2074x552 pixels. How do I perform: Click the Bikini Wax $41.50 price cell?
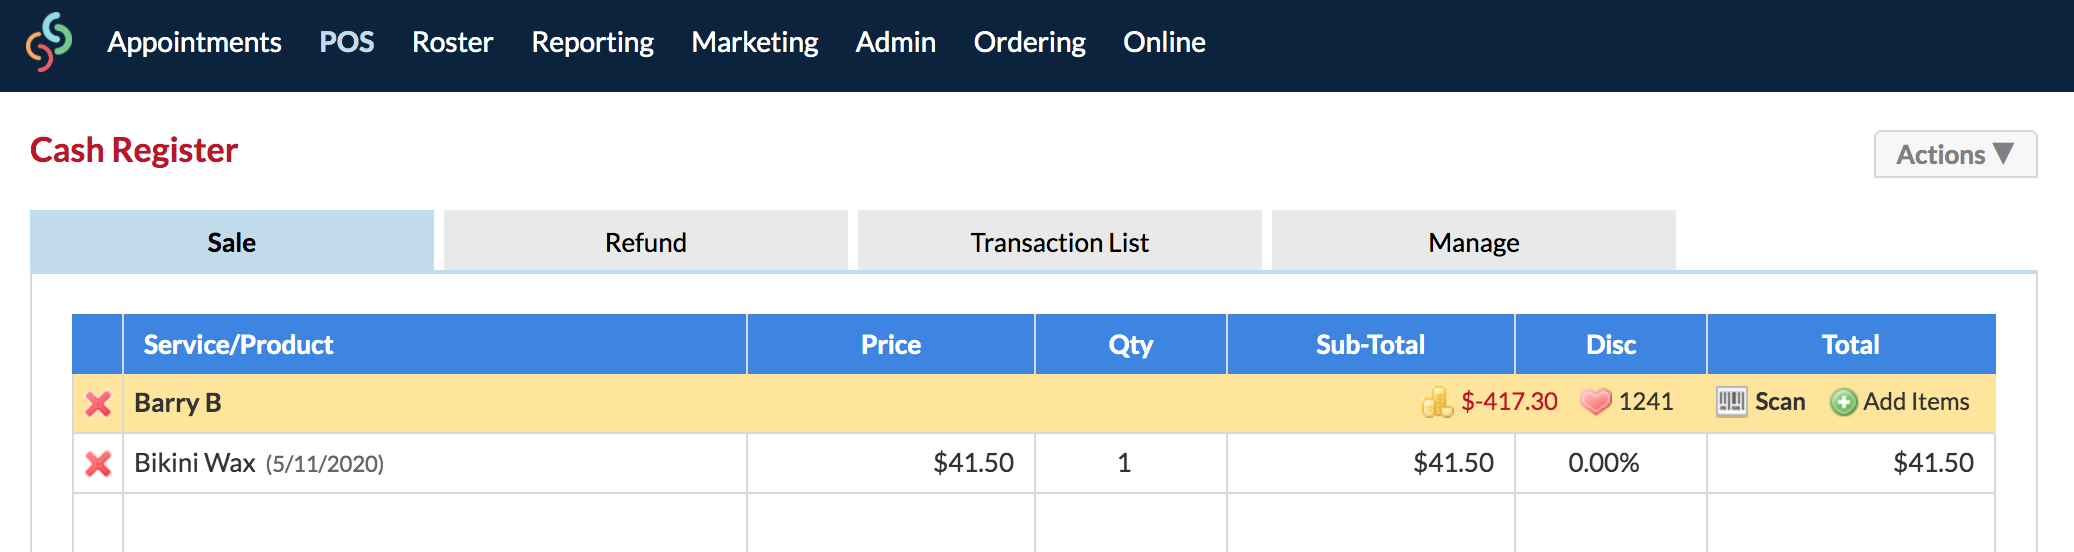[891, 463]
